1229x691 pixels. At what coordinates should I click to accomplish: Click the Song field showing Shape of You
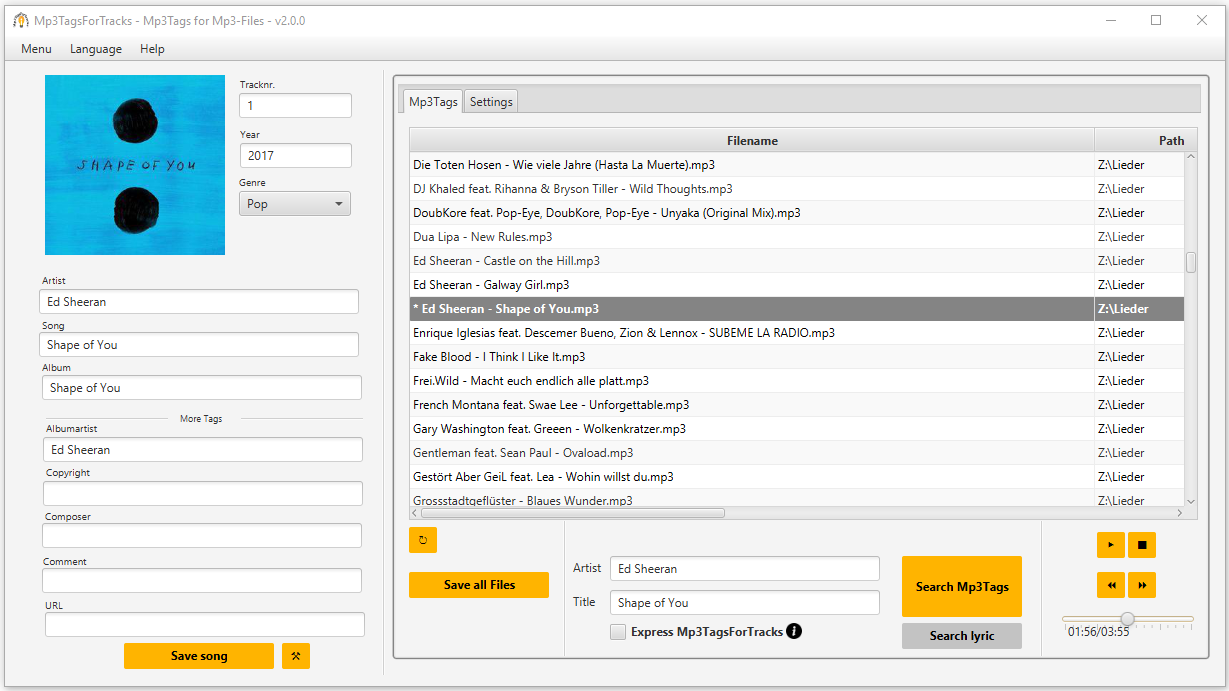pyautogui.click(x=199, y=344)
